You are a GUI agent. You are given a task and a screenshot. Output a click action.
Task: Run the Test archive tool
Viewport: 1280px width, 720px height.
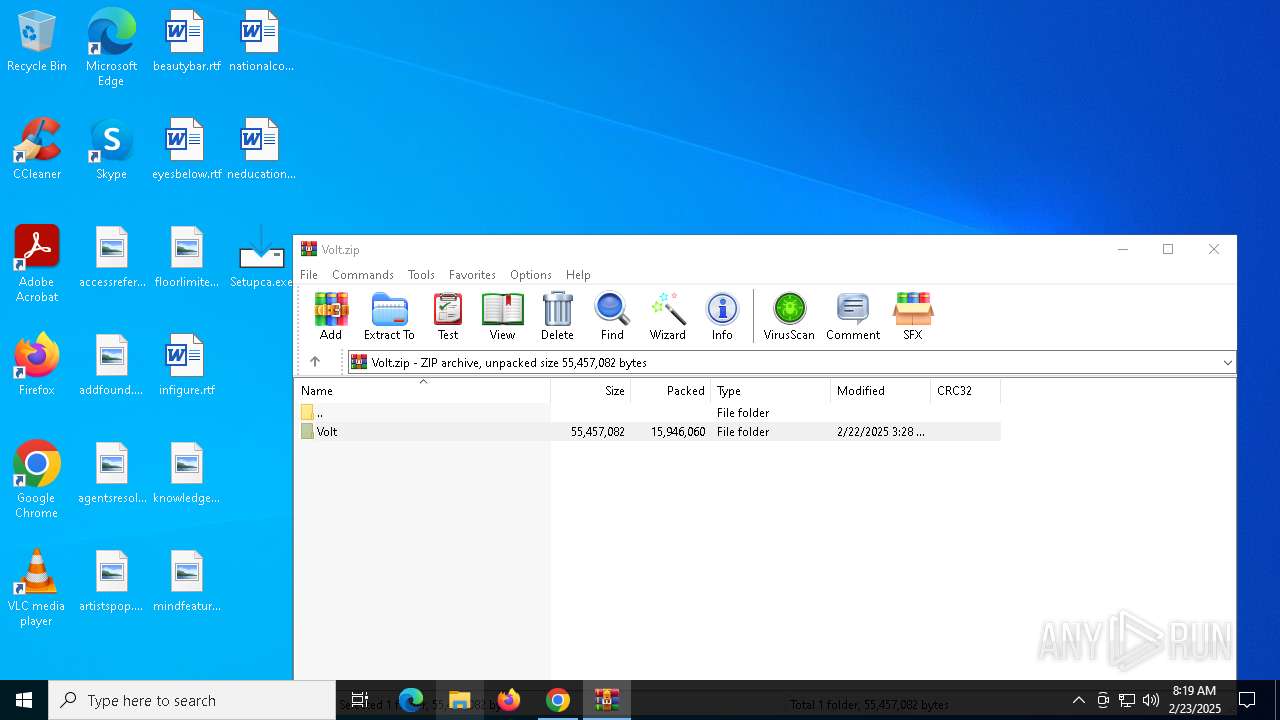(448, 316)
